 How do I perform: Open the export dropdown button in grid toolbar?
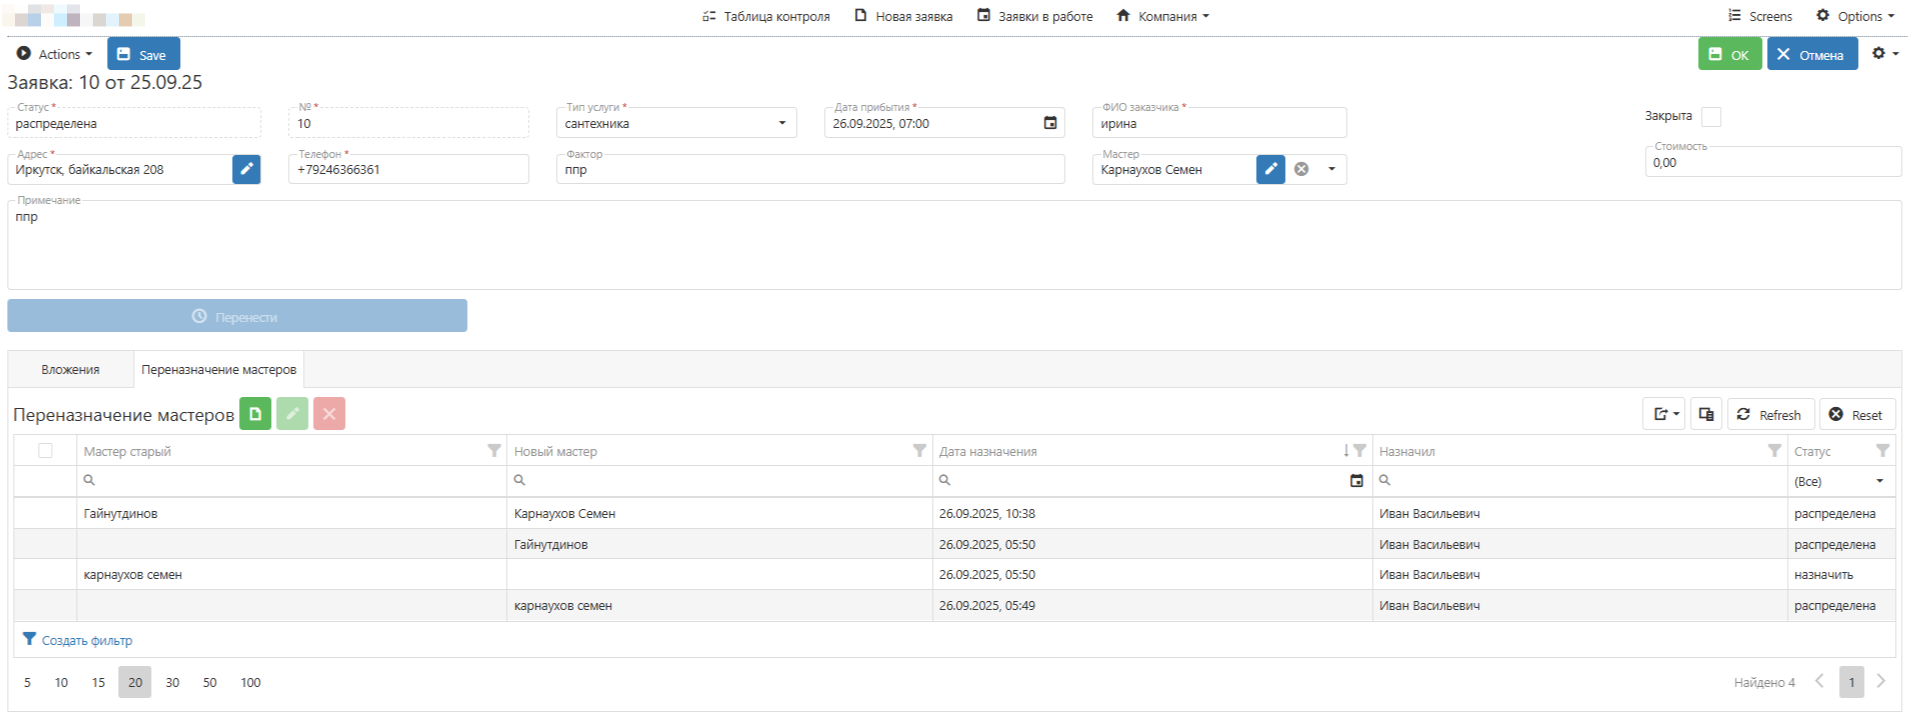tap(1664, 414)
